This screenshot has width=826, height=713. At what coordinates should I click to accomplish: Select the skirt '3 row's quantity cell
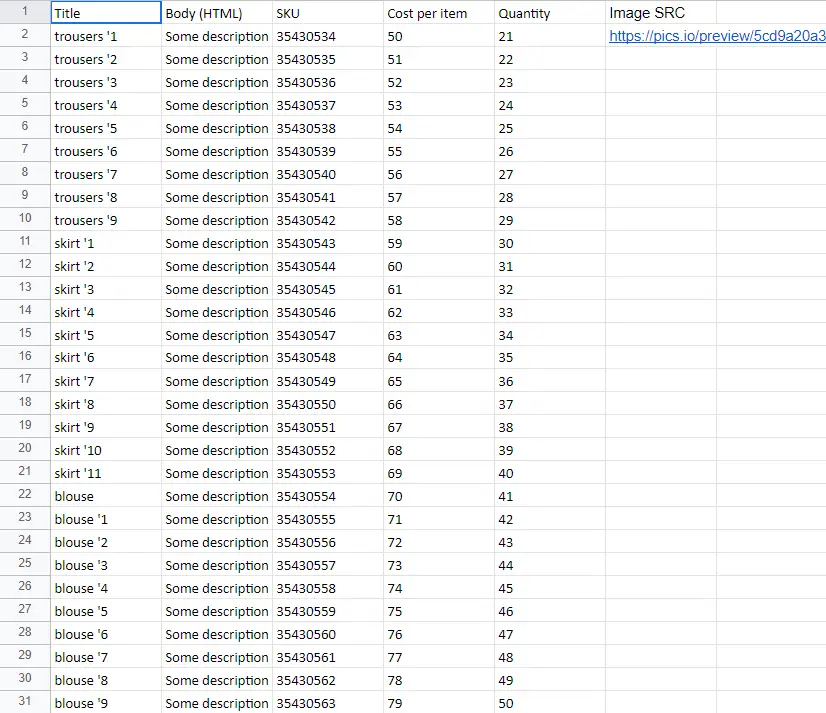pyautogui.click(x=550, y=289)
